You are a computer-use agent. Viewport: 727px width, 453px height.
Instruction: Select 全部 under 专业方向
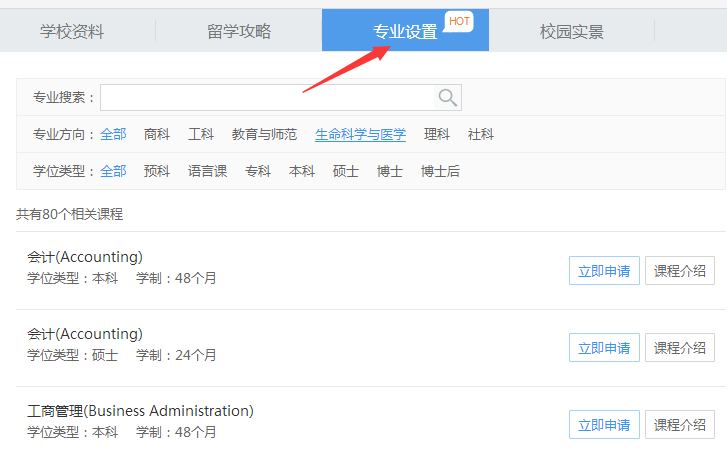(113, 134)
